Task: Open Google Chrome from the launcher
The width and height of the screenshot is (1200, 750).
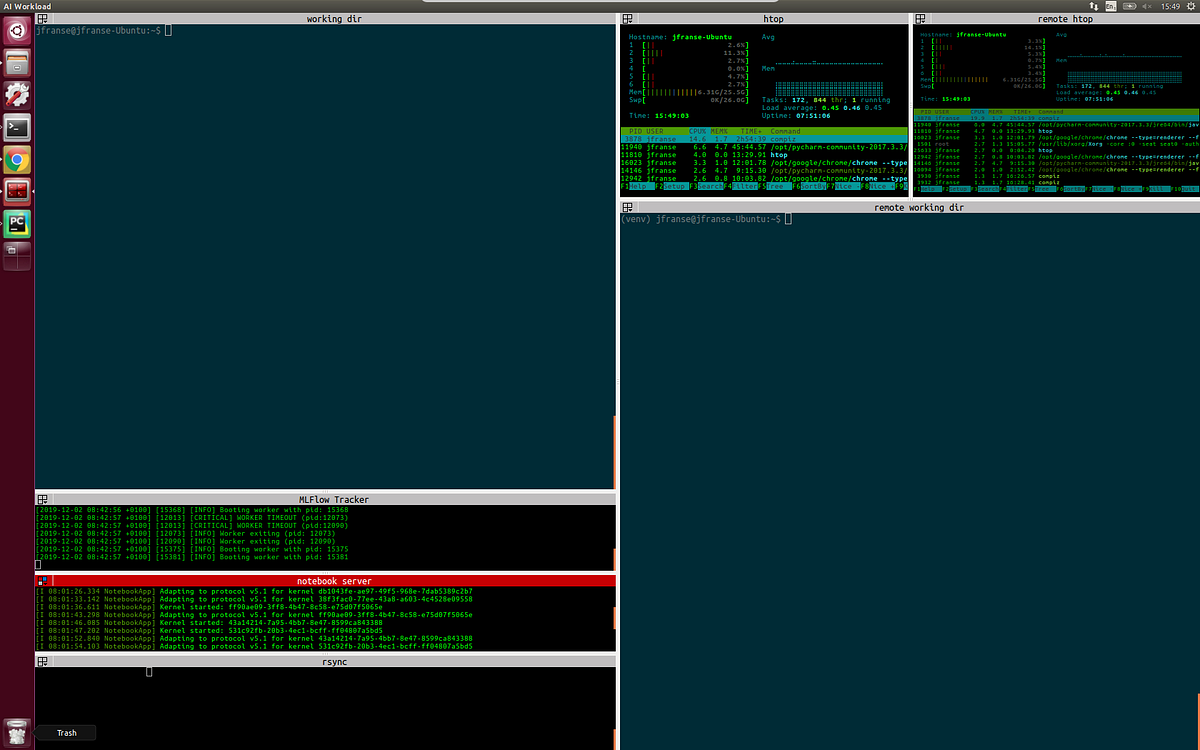Action: click(x=15, y=158)
